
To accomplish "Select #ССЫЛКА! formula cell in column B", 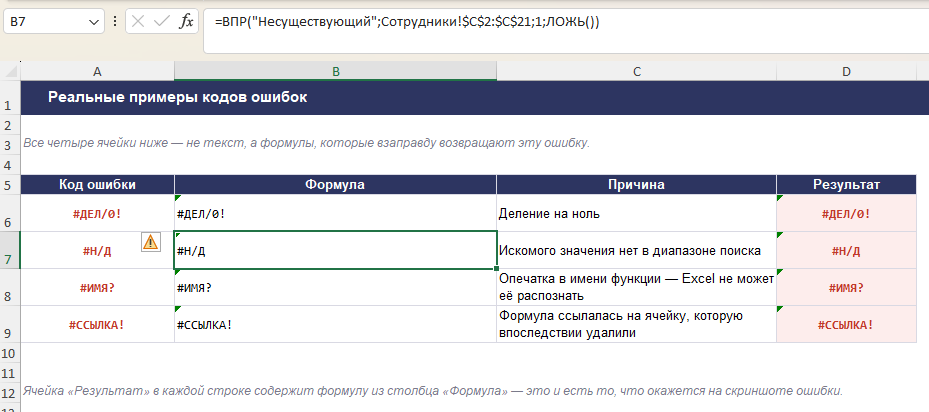I will [335, 324].
